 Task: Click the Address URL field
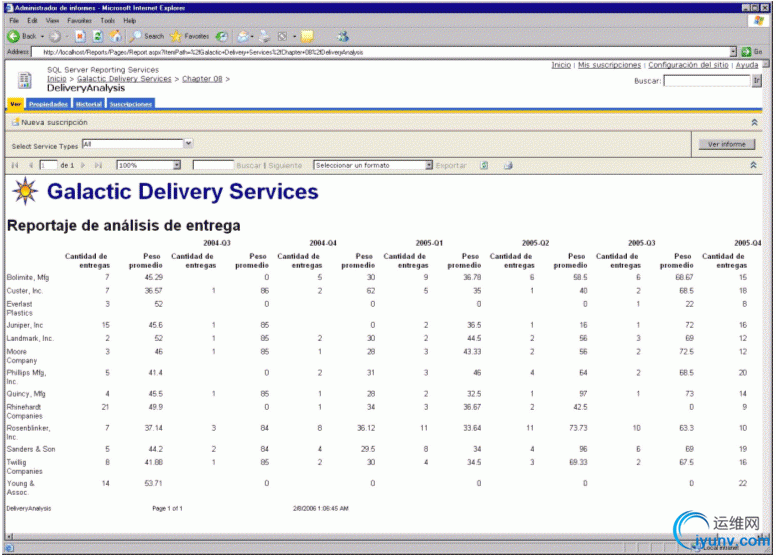click(x=381, y=51)
